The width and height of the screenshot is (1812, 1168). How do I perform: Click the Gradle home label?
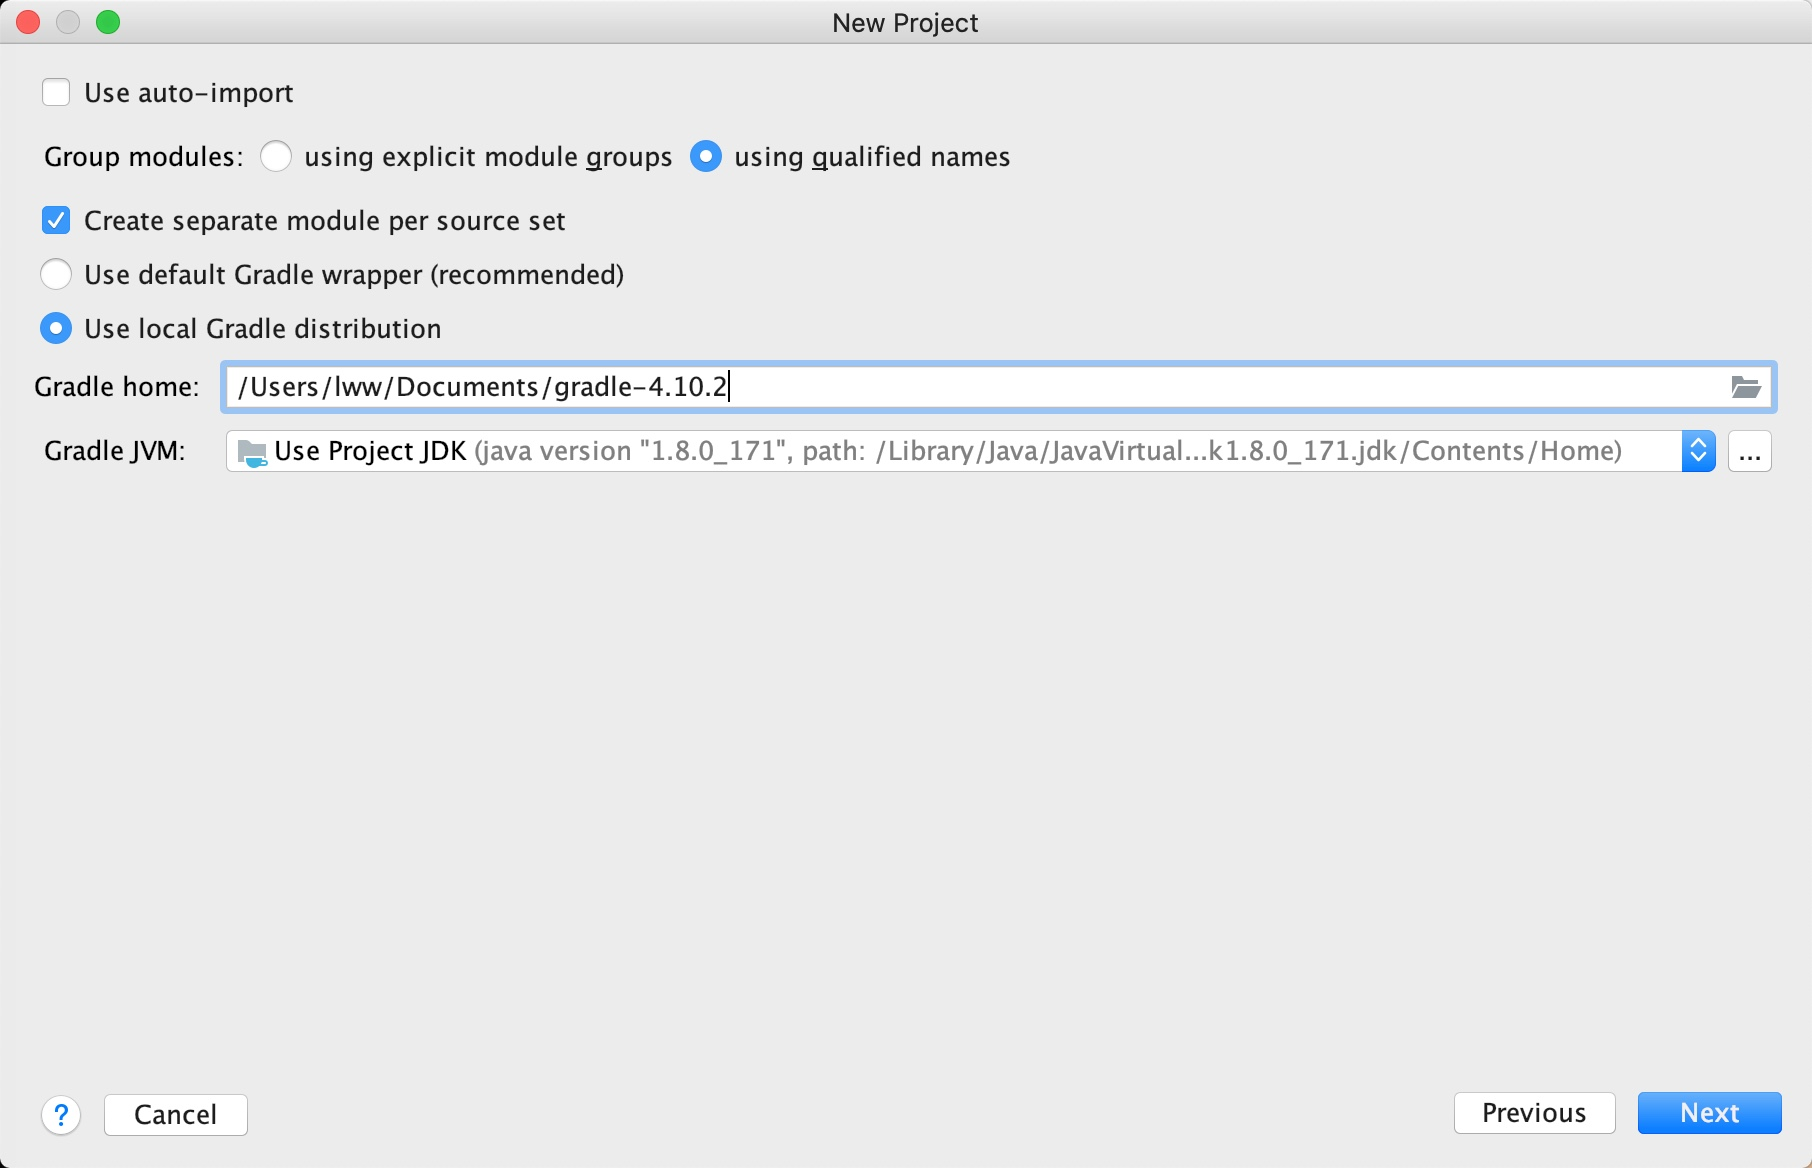click(117, 387)
